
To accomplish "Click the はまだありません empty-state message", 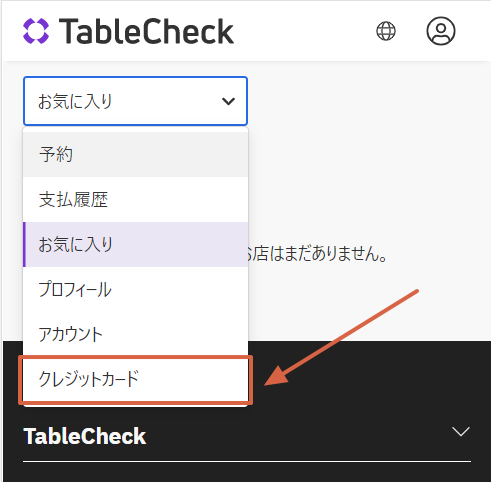I will 317,254.
